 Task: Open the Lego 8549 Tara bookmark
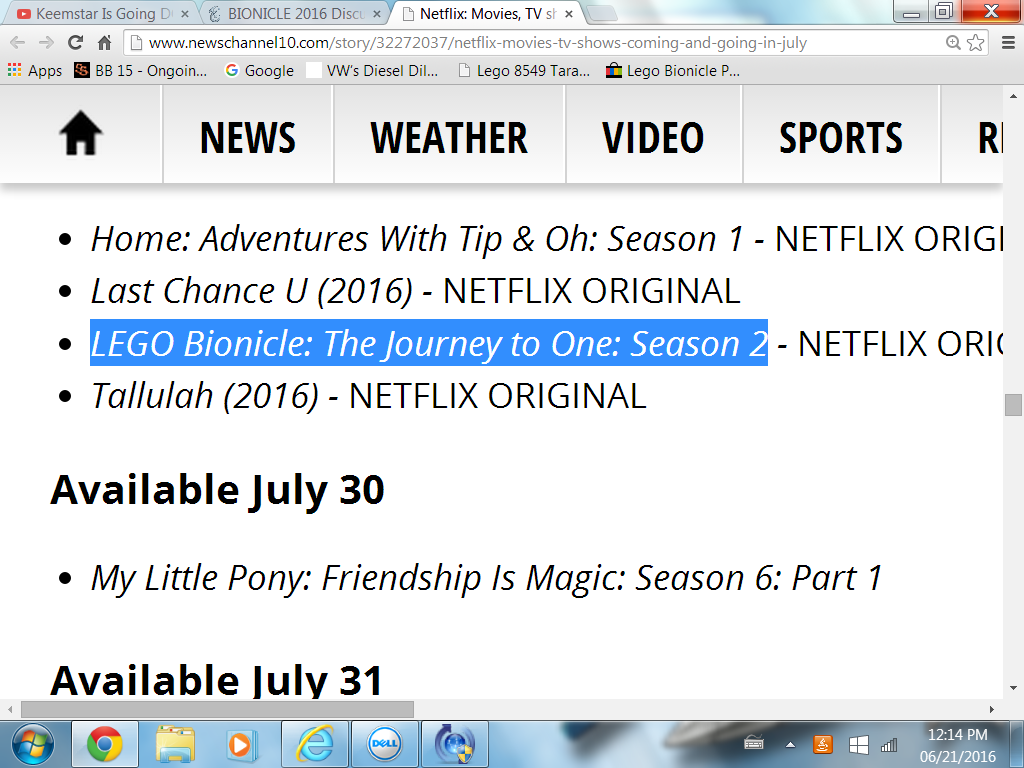pos(524,71)
